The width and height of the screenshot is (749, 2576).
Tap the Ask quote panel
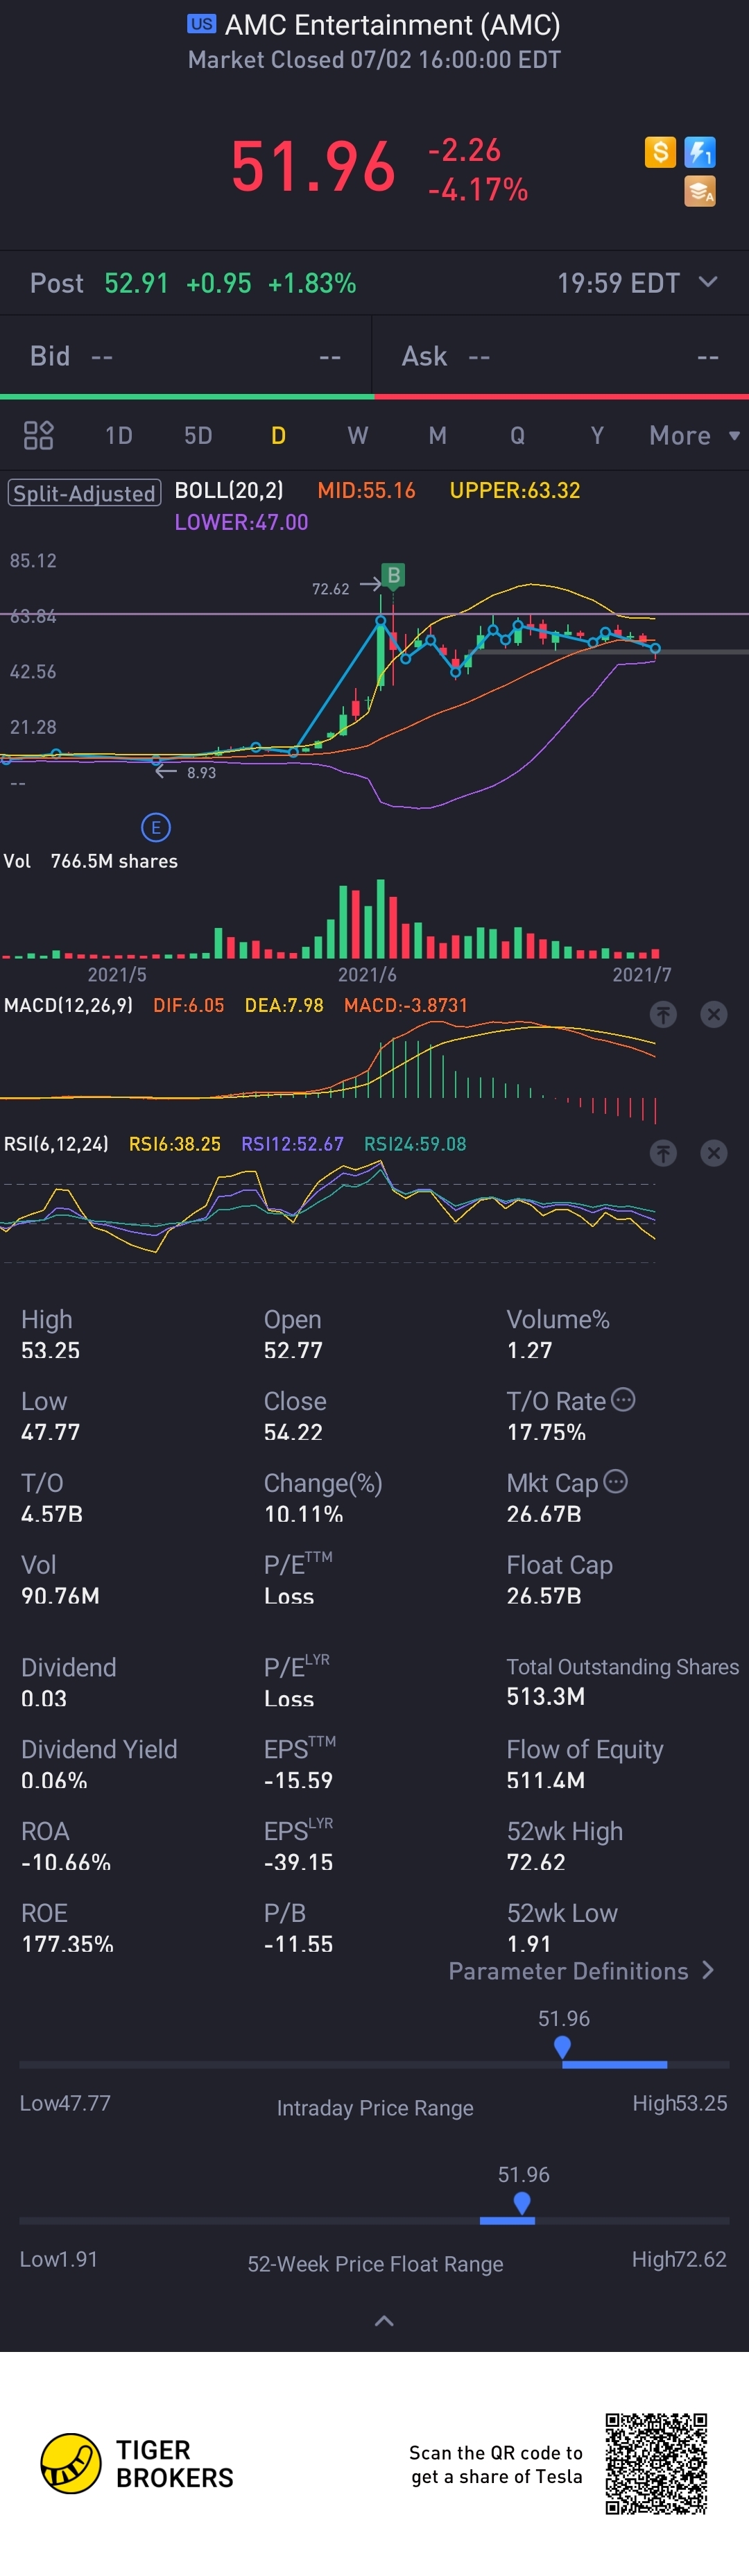(561, 356)
